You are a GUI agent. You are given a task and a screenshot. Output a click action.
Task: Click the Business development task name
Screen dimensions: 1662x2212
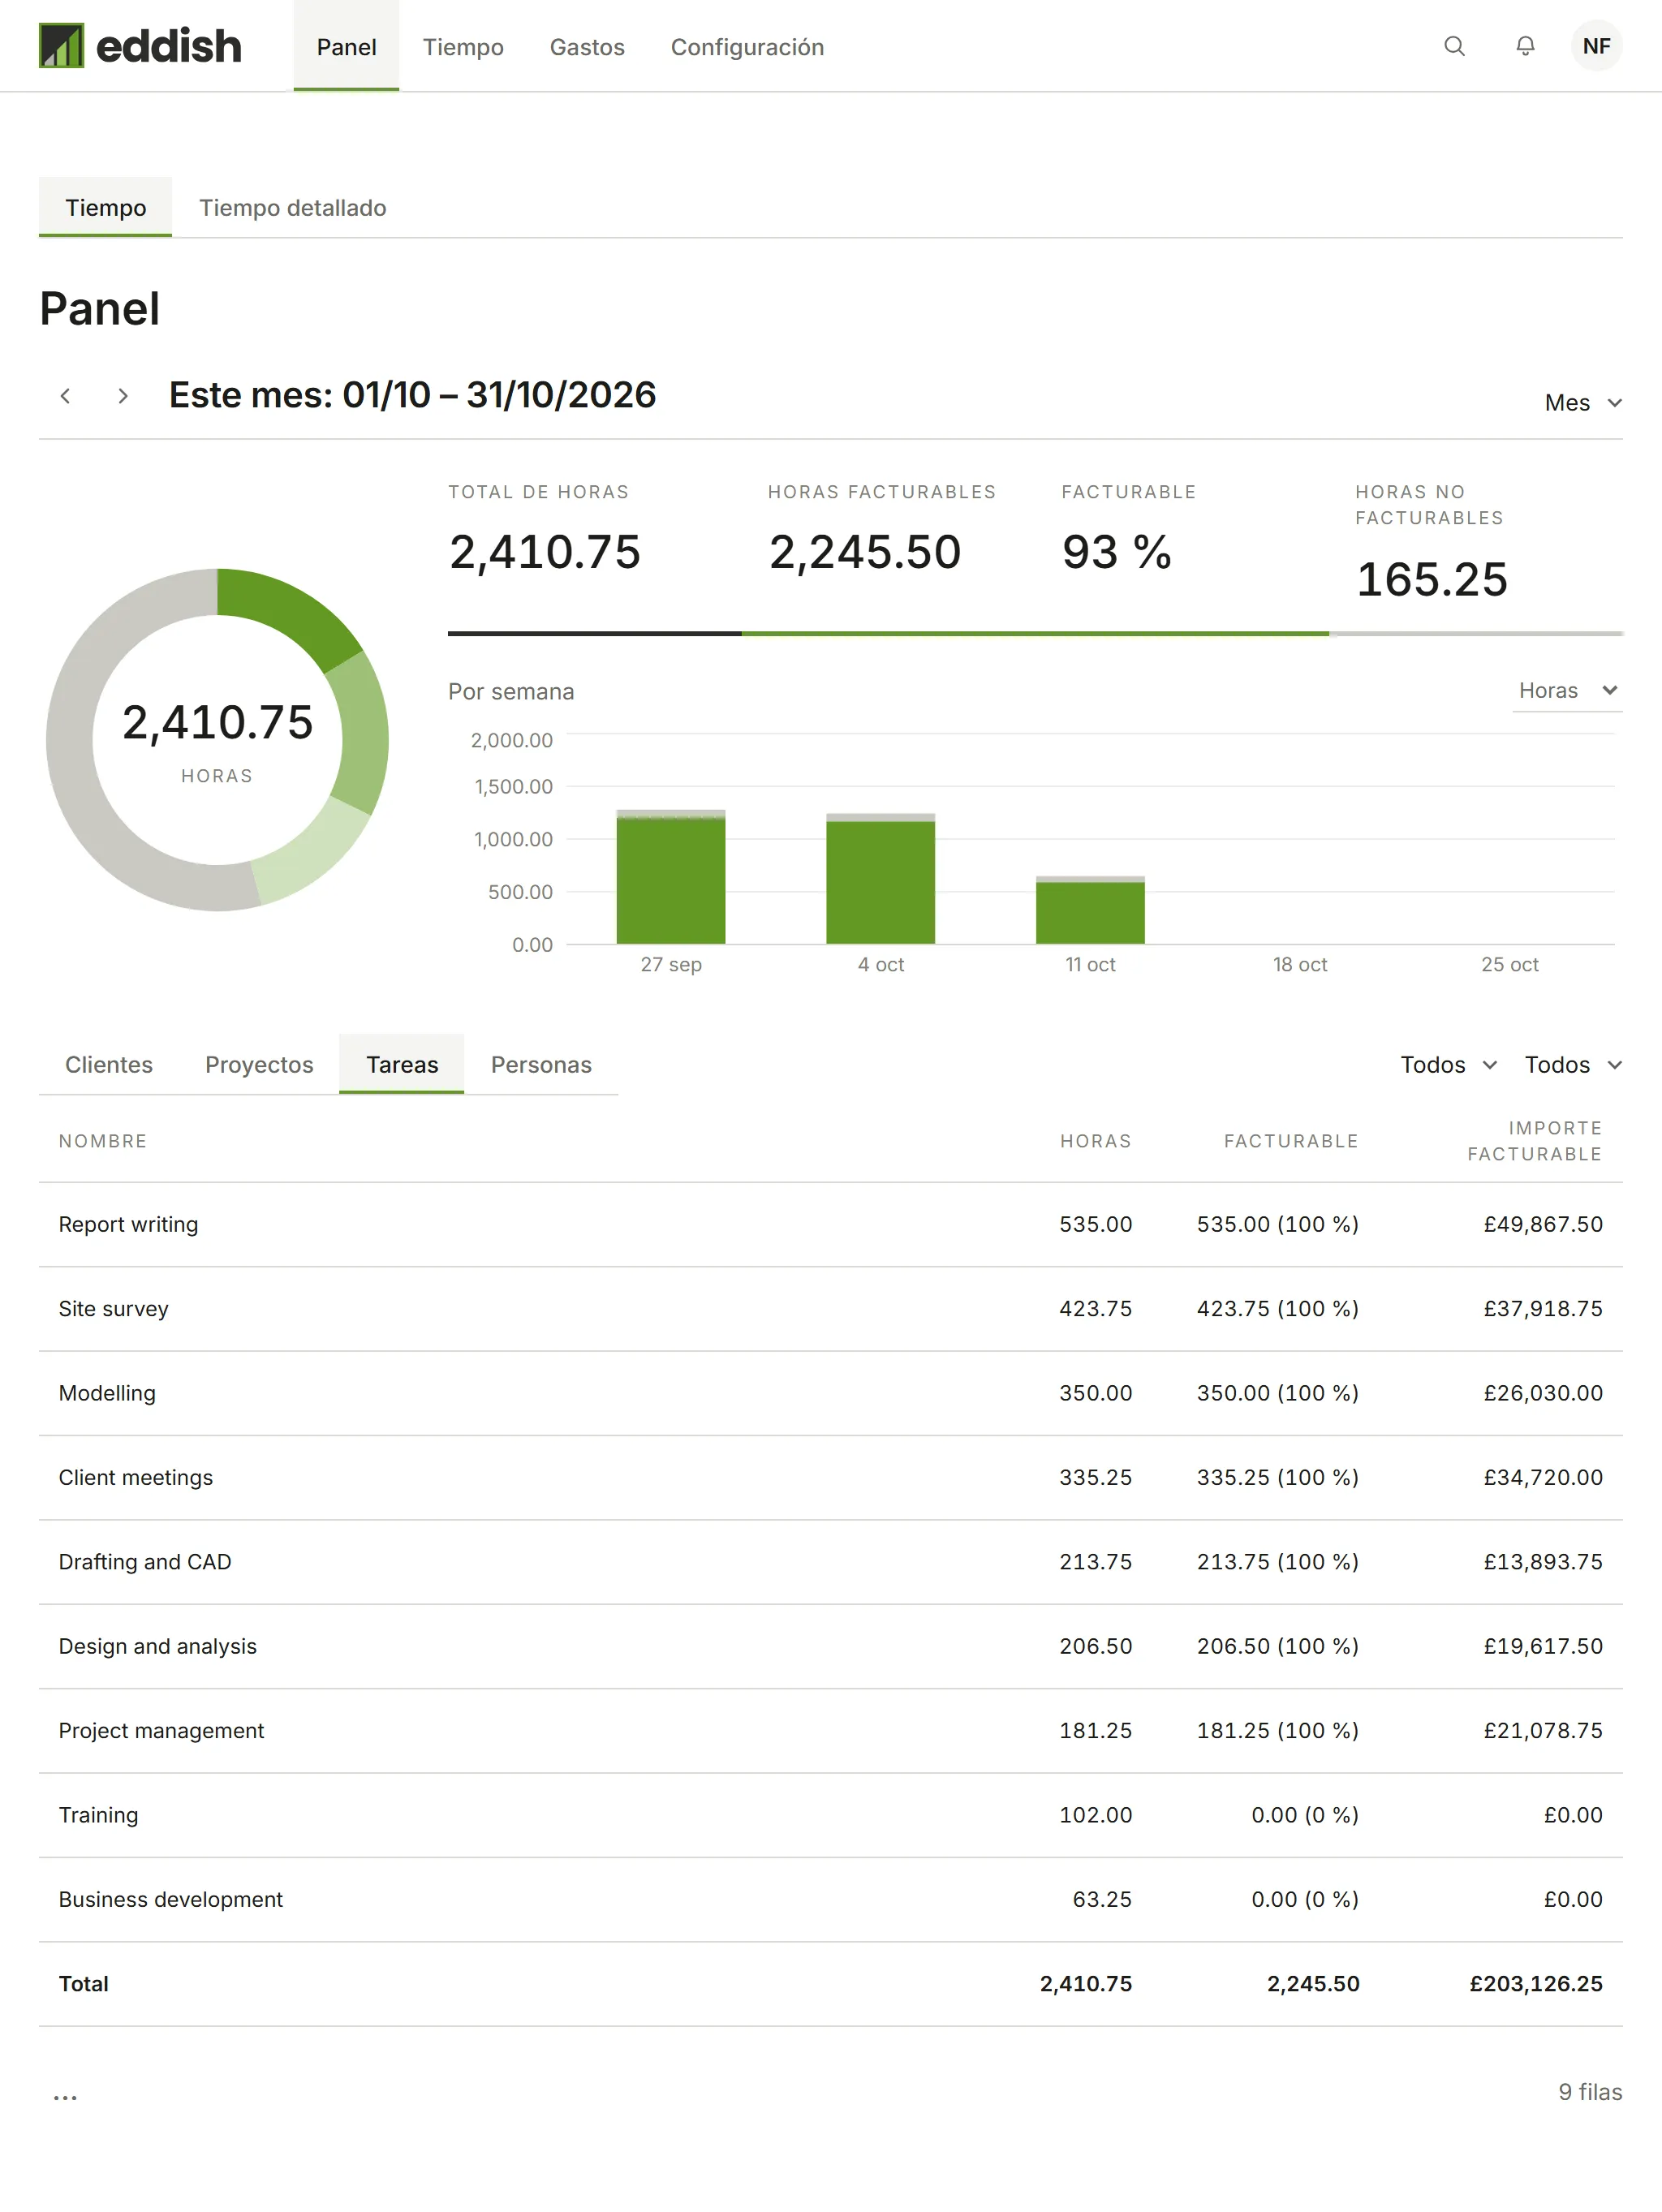(x=170, y=1900)
